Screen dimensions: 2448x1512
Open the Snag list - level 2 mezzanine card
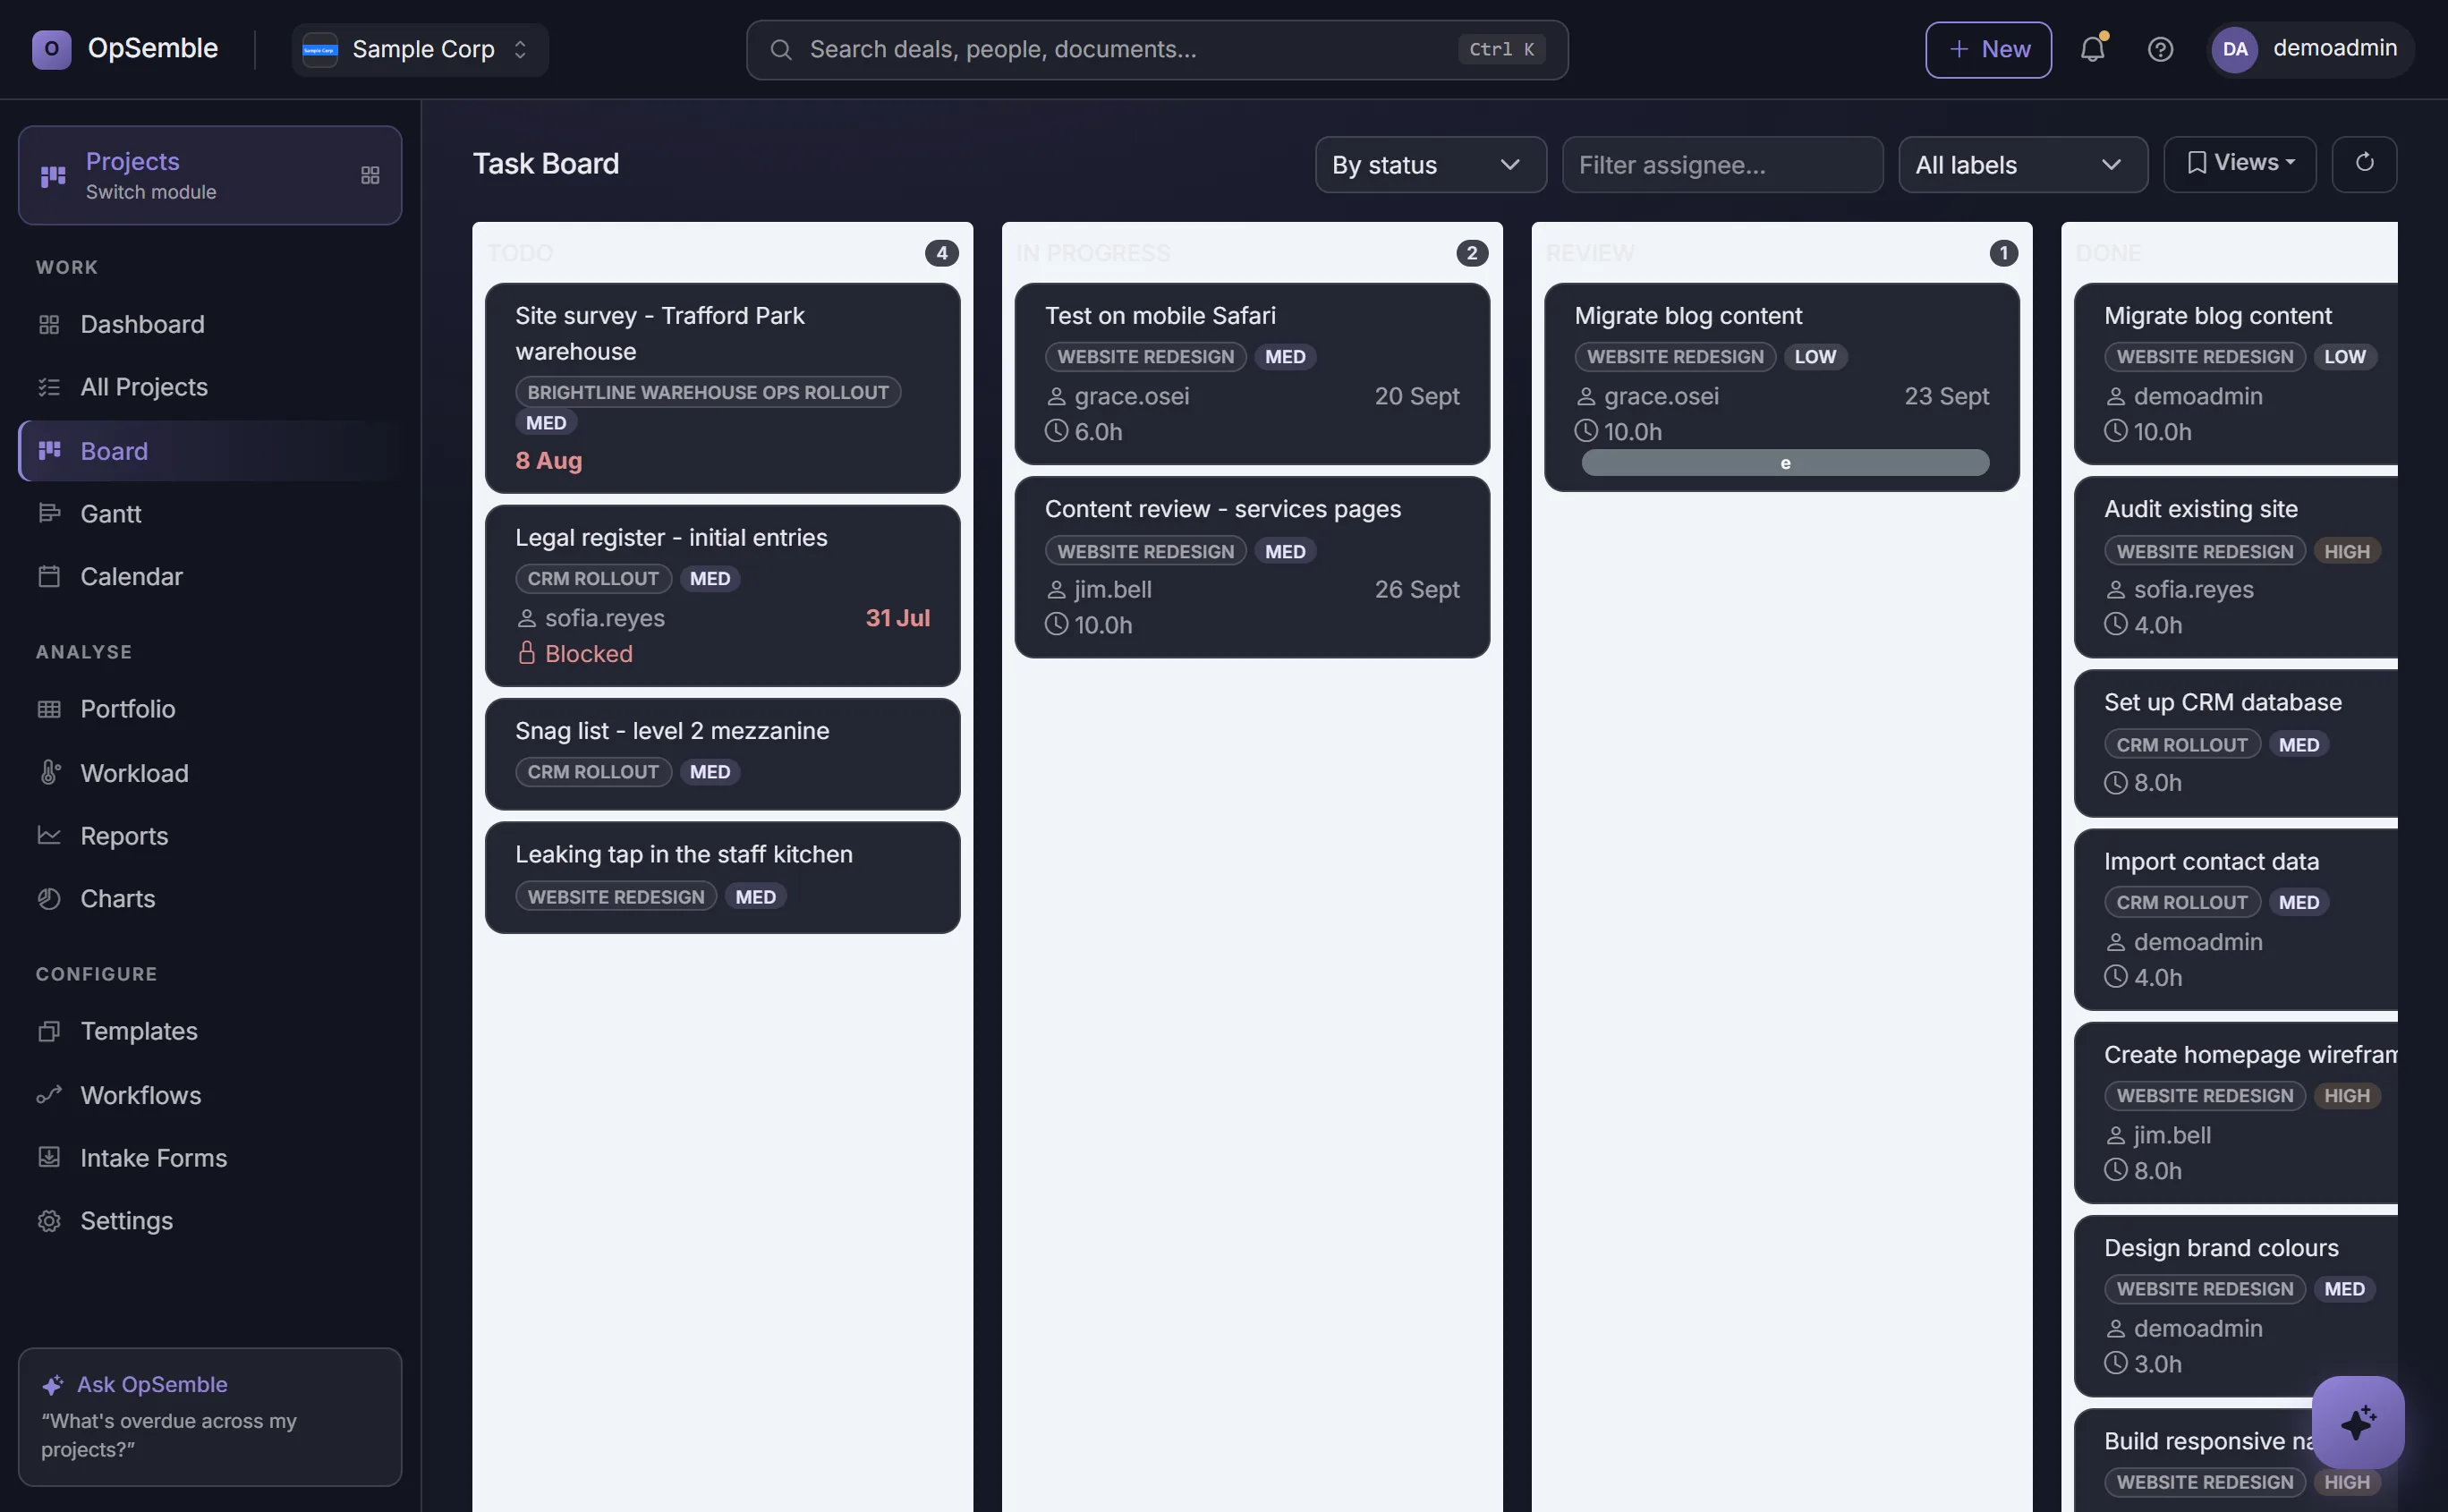coord(722,754)
